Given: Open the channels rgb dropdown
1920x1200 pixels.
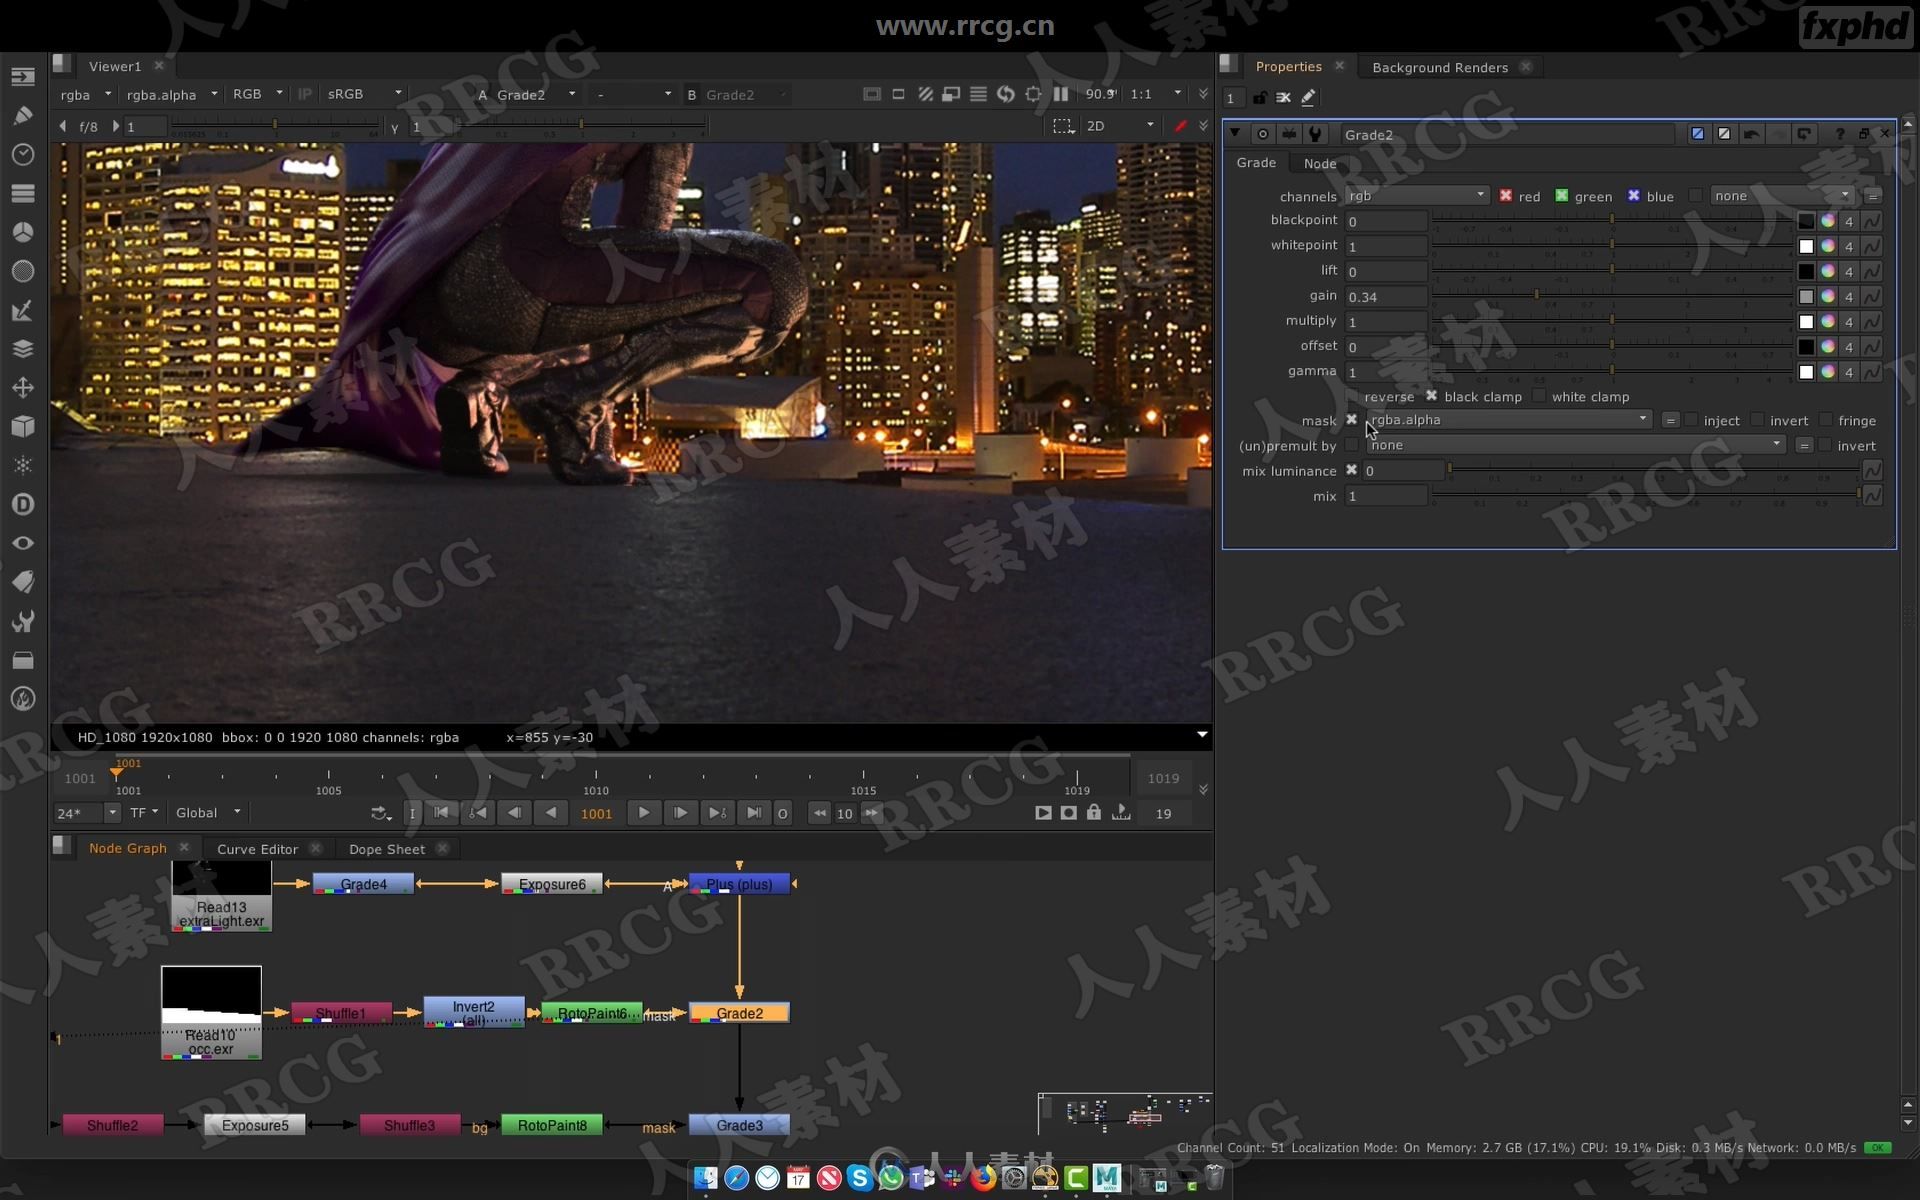Looking at the screenshot, I should 1417,196.
